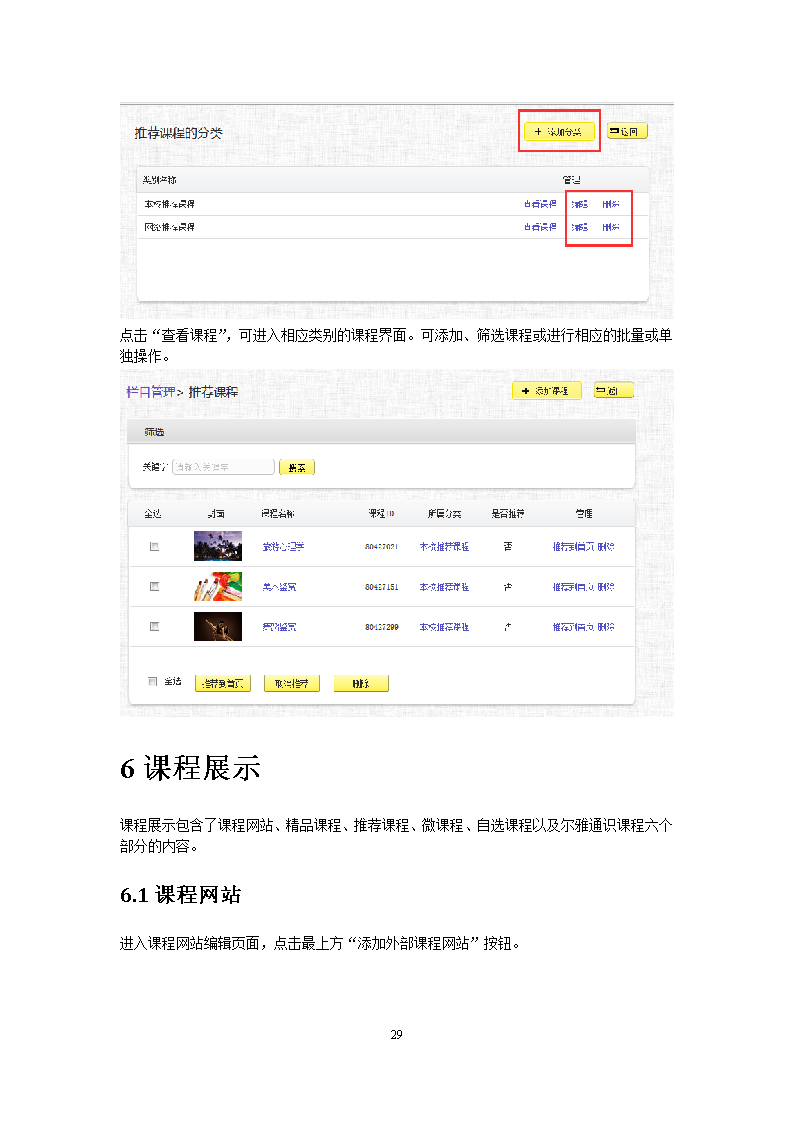The height and width of the screenshot is (1122, 793).
Task: Click 删除 link in 80437299 row
Action: (606, 627)
